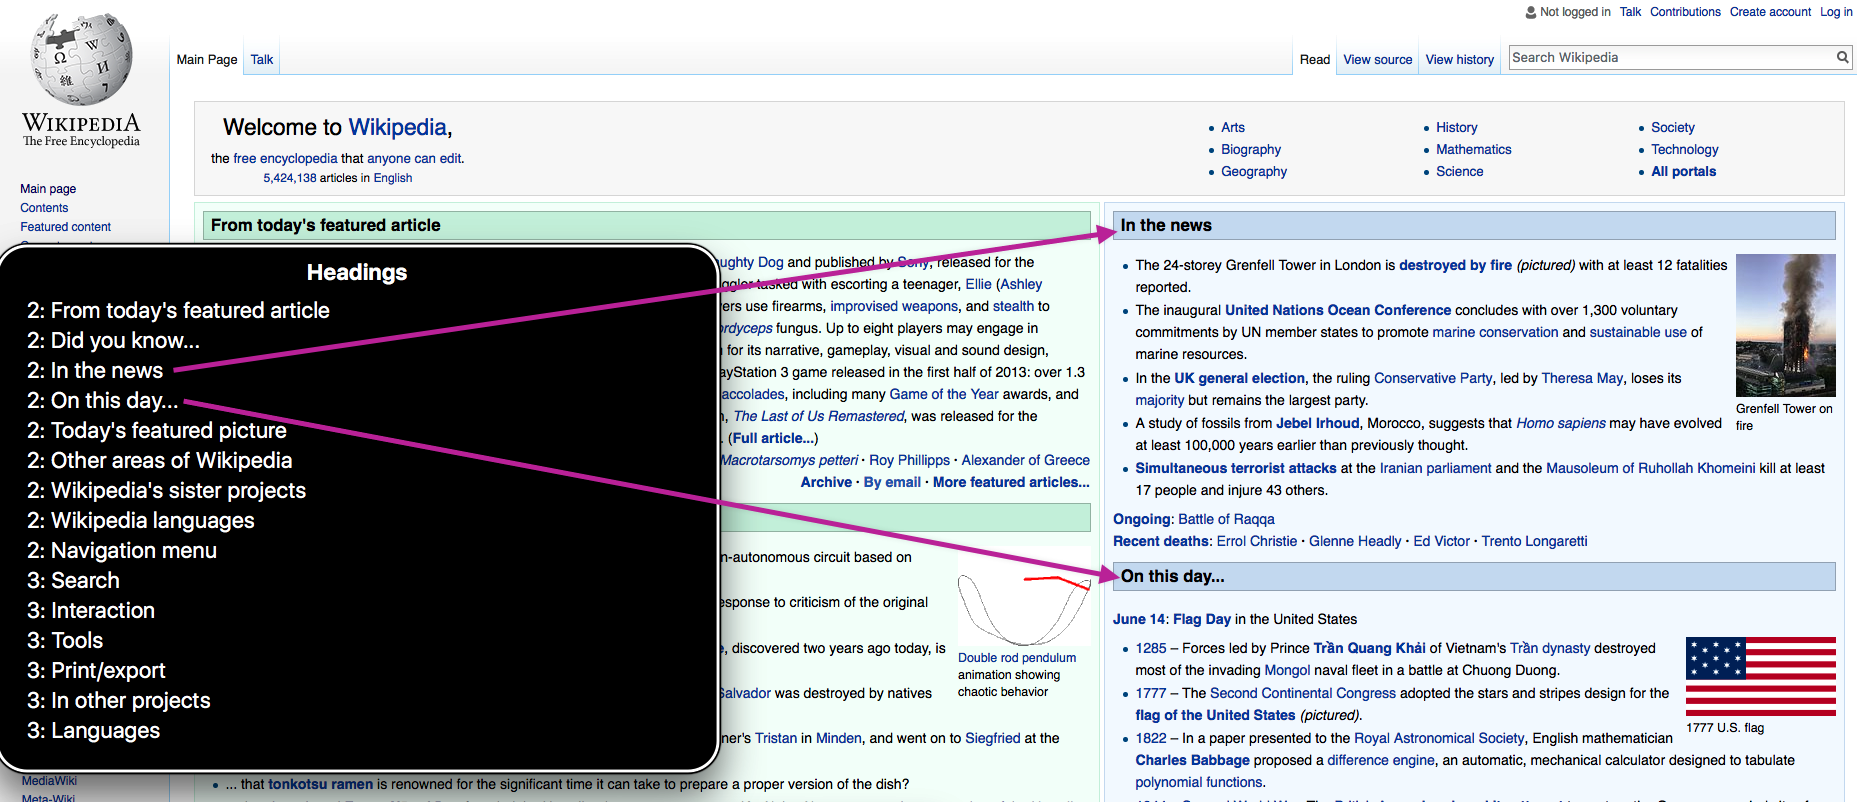Image resolution: width=1857 pixels, height=802 pixels.
Task: Open the user Talk link at top
Action: coord(1630,12)
